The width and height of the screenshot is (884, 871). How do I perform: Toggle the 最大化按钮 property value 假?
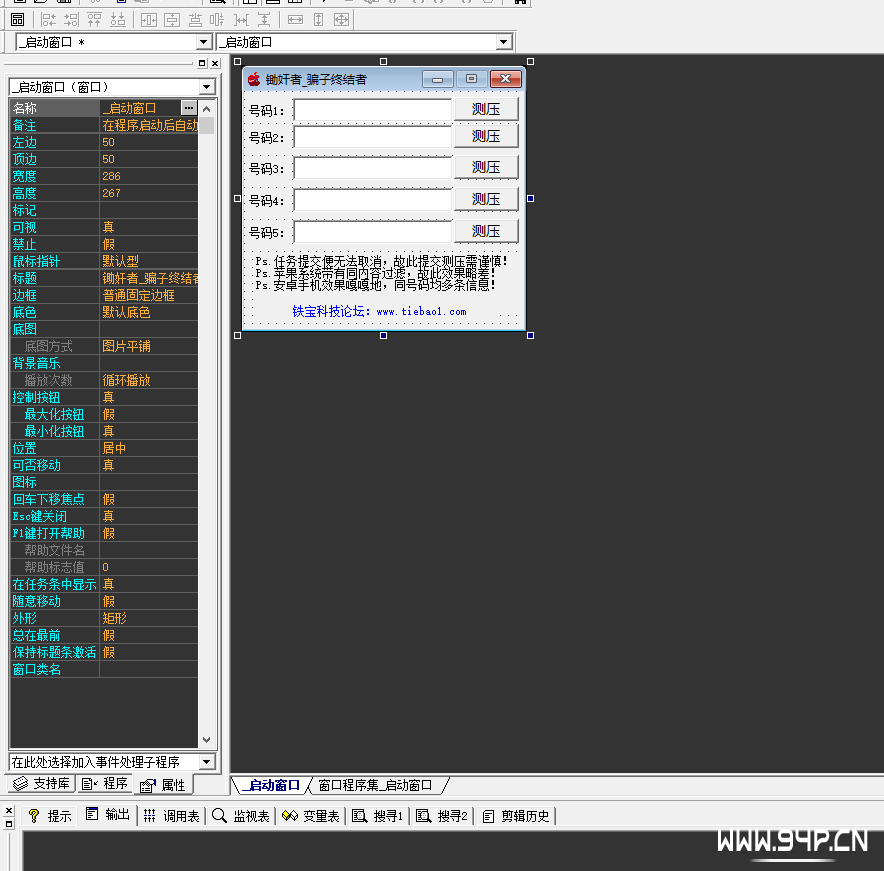[x=149, y=414]
